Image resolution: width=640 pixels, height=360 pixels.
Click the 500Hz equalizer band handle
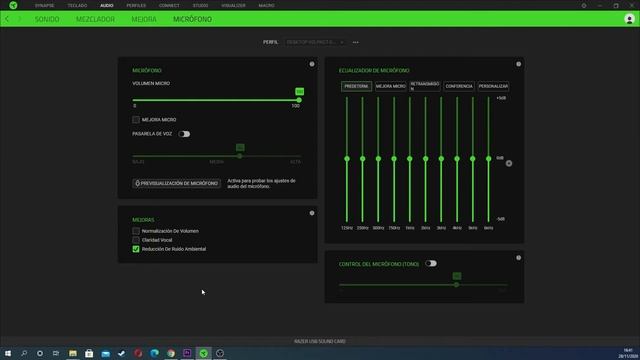pyautogui.click(x=378, y=159)
